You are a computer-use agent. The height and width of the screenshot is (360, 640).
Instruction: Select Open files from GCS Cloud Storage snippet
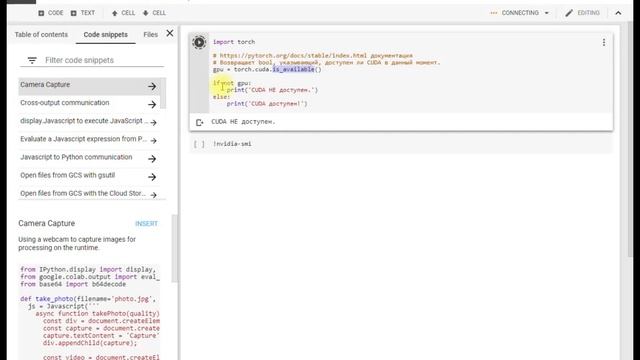coord(89,193)
